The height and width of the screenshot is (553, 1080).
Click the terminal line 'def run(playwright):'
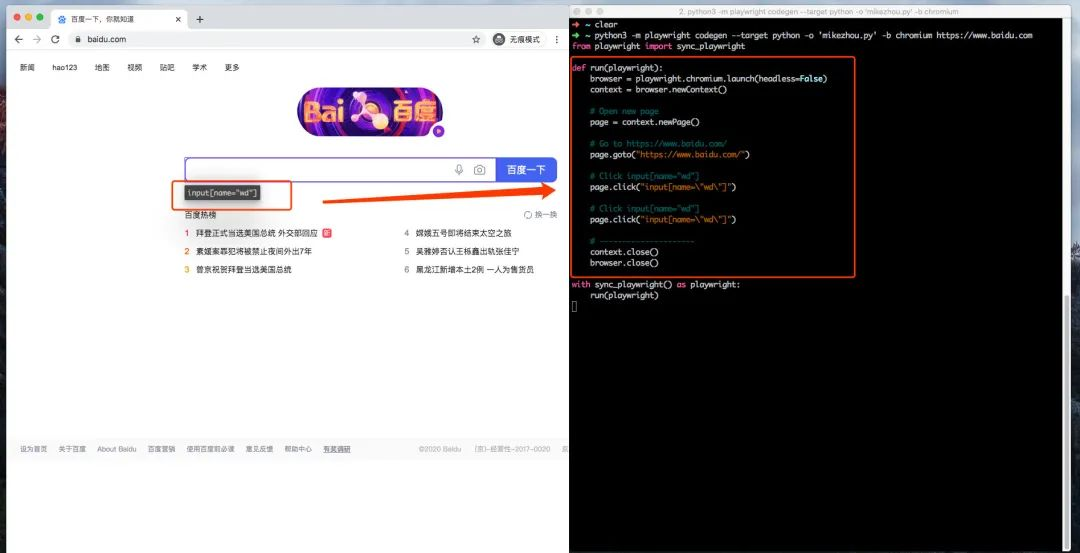[x=617, y=67]
